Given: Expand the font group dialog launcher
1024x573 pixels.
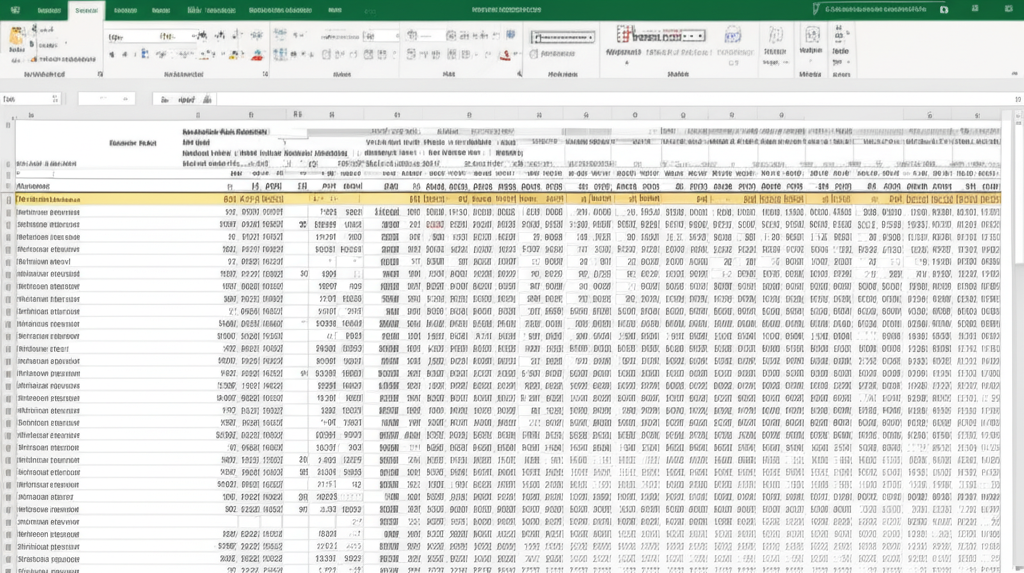Looking at the screenshot, I should (x=264, y=74).
